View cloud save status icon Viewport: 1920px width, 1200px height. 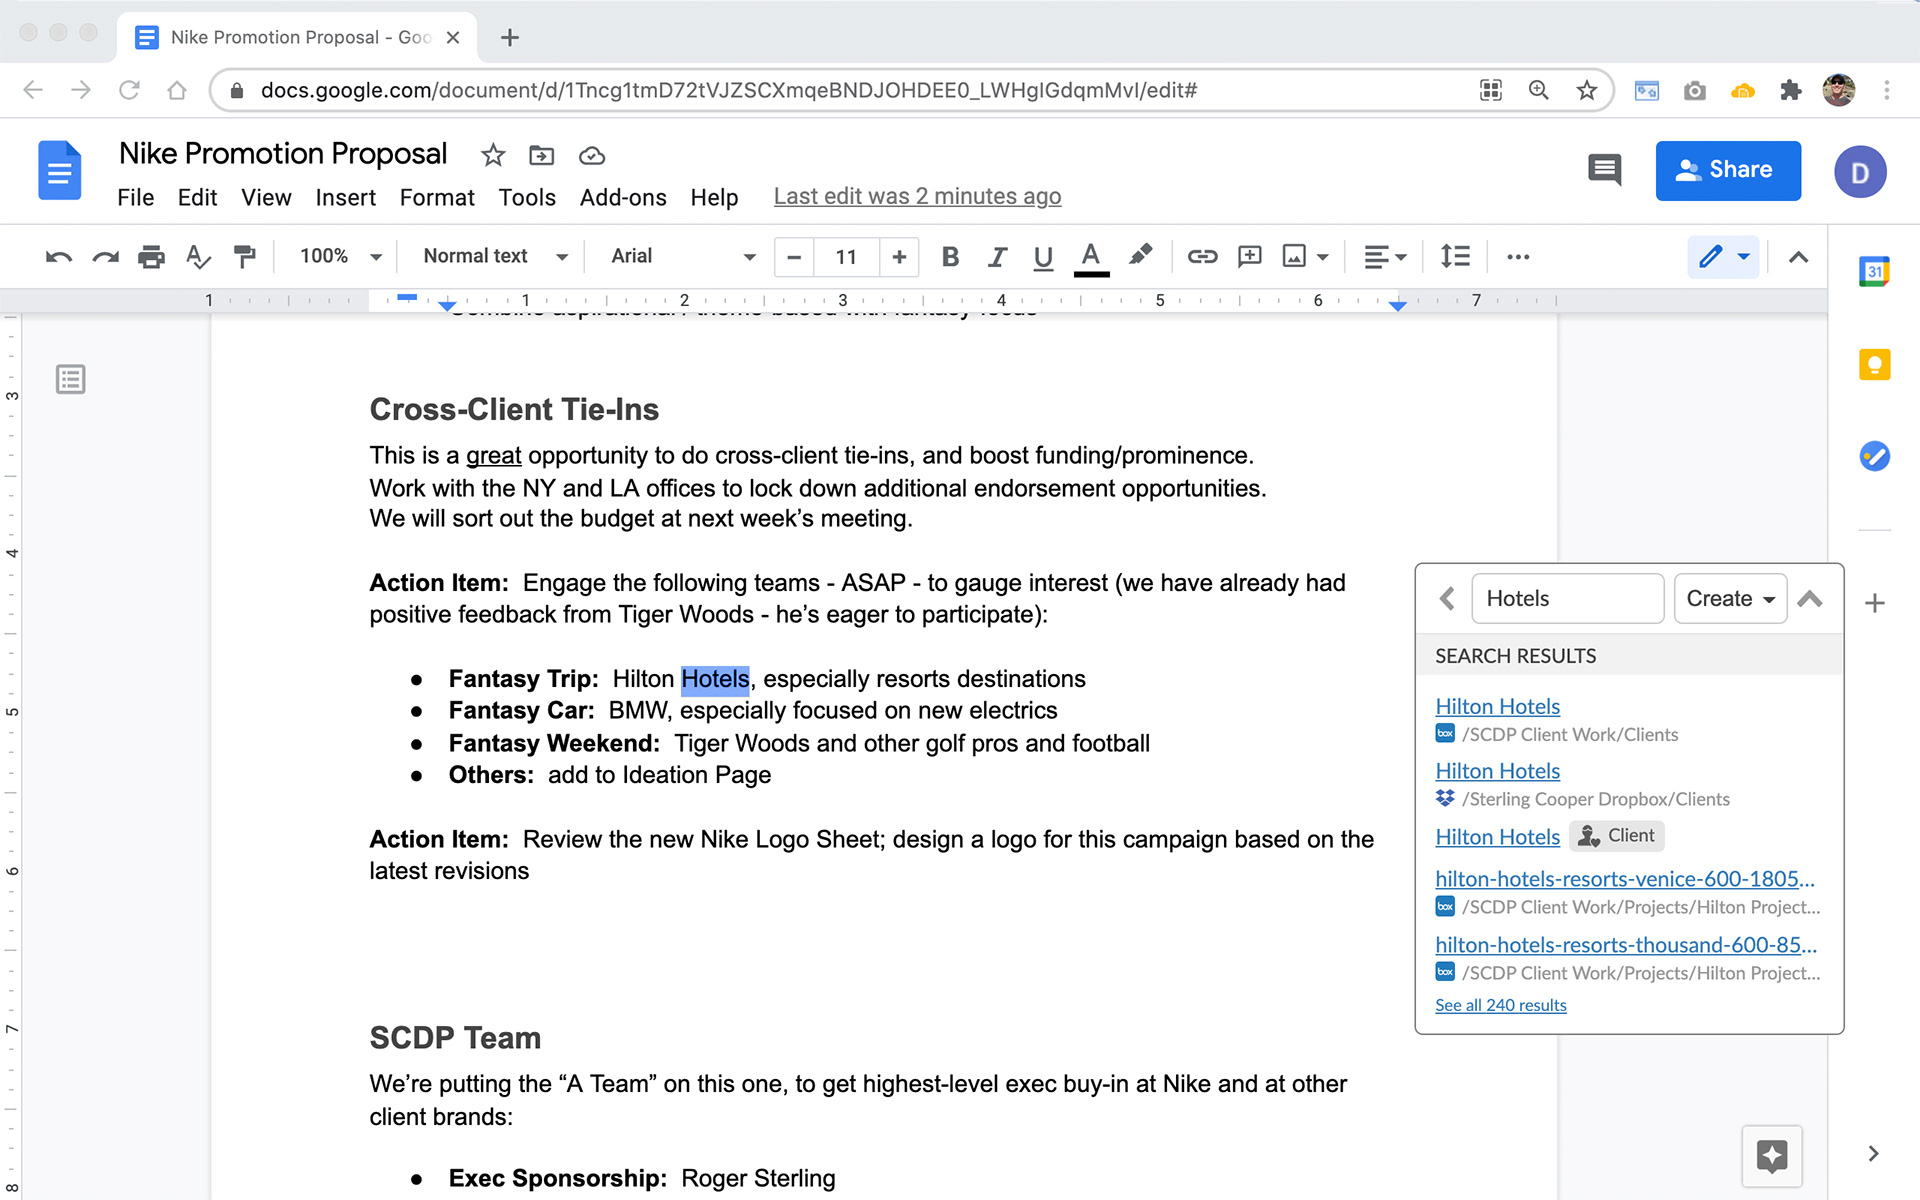tap(592, 155)
